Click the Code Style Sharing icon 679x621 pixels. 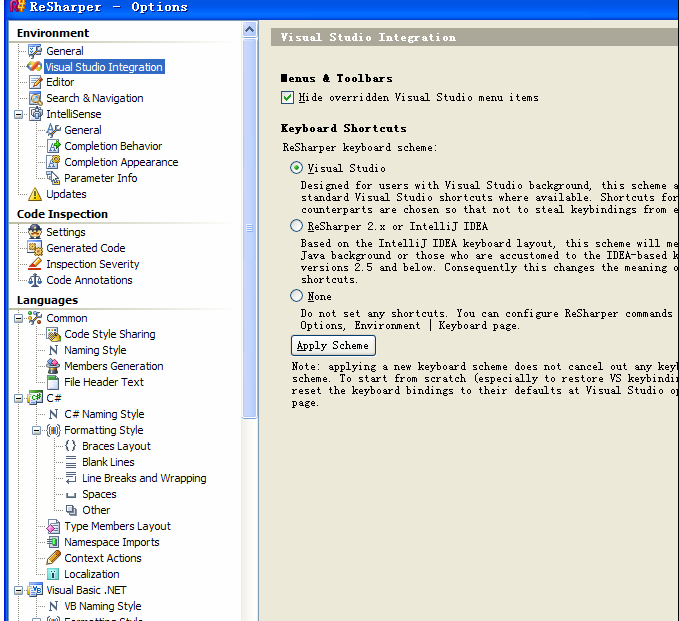(x=53, y=334)
